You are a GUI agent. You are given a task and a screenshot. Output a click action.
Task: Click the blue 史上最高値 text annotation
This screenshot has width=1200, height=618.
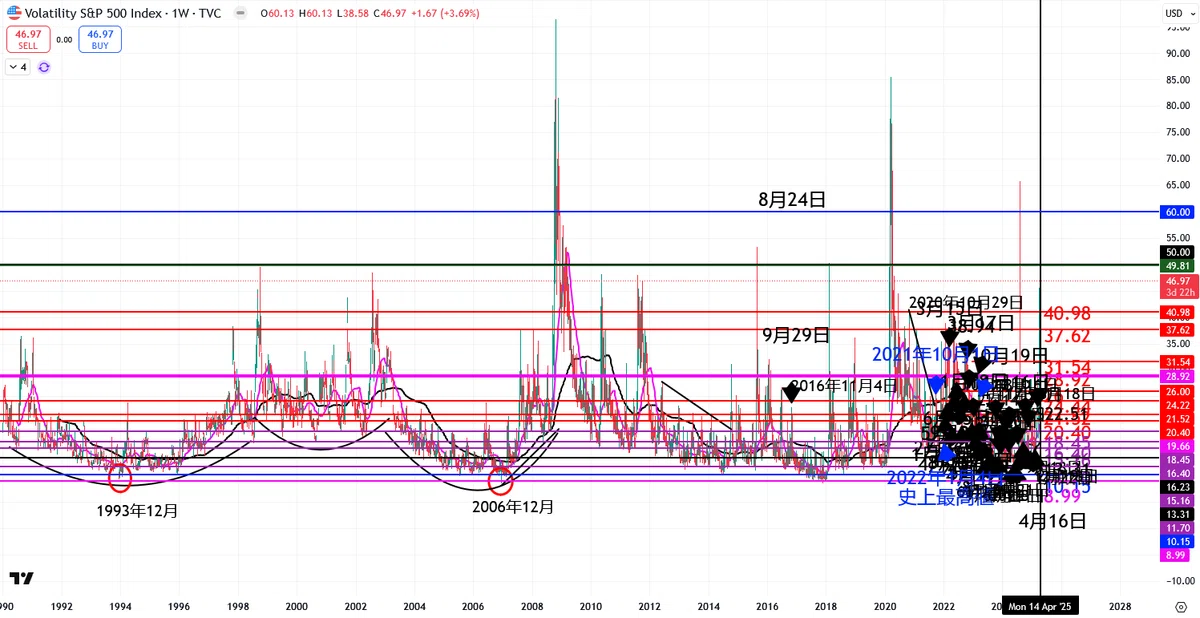pyautogui.click(x=945, y=497)
